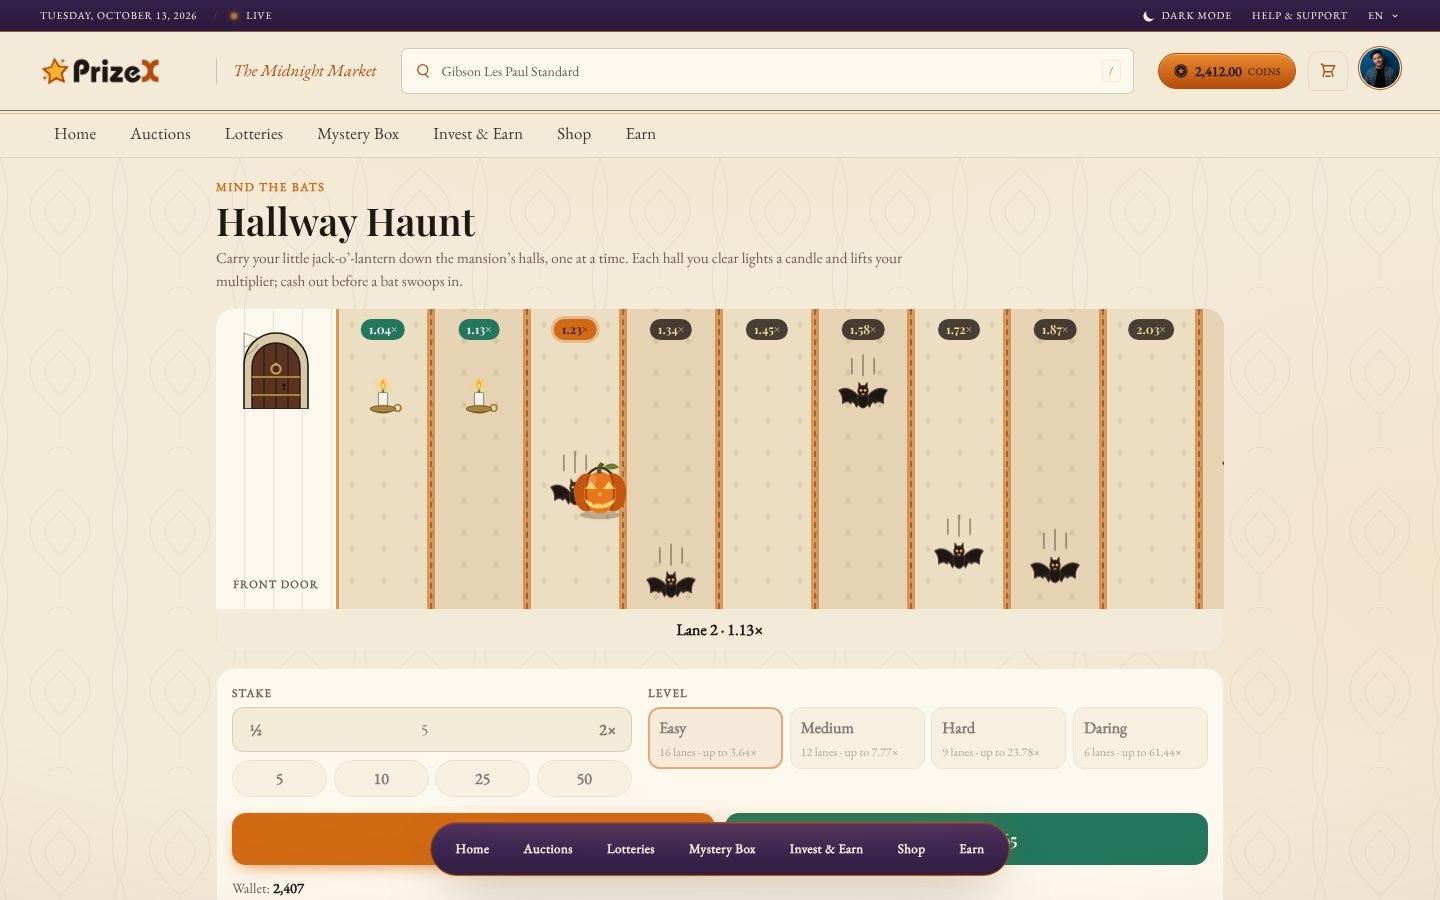The height and width of the screenshot is (900, 1440).
Task: Set stake to 25 preset
Action: (x=482, y=779)
